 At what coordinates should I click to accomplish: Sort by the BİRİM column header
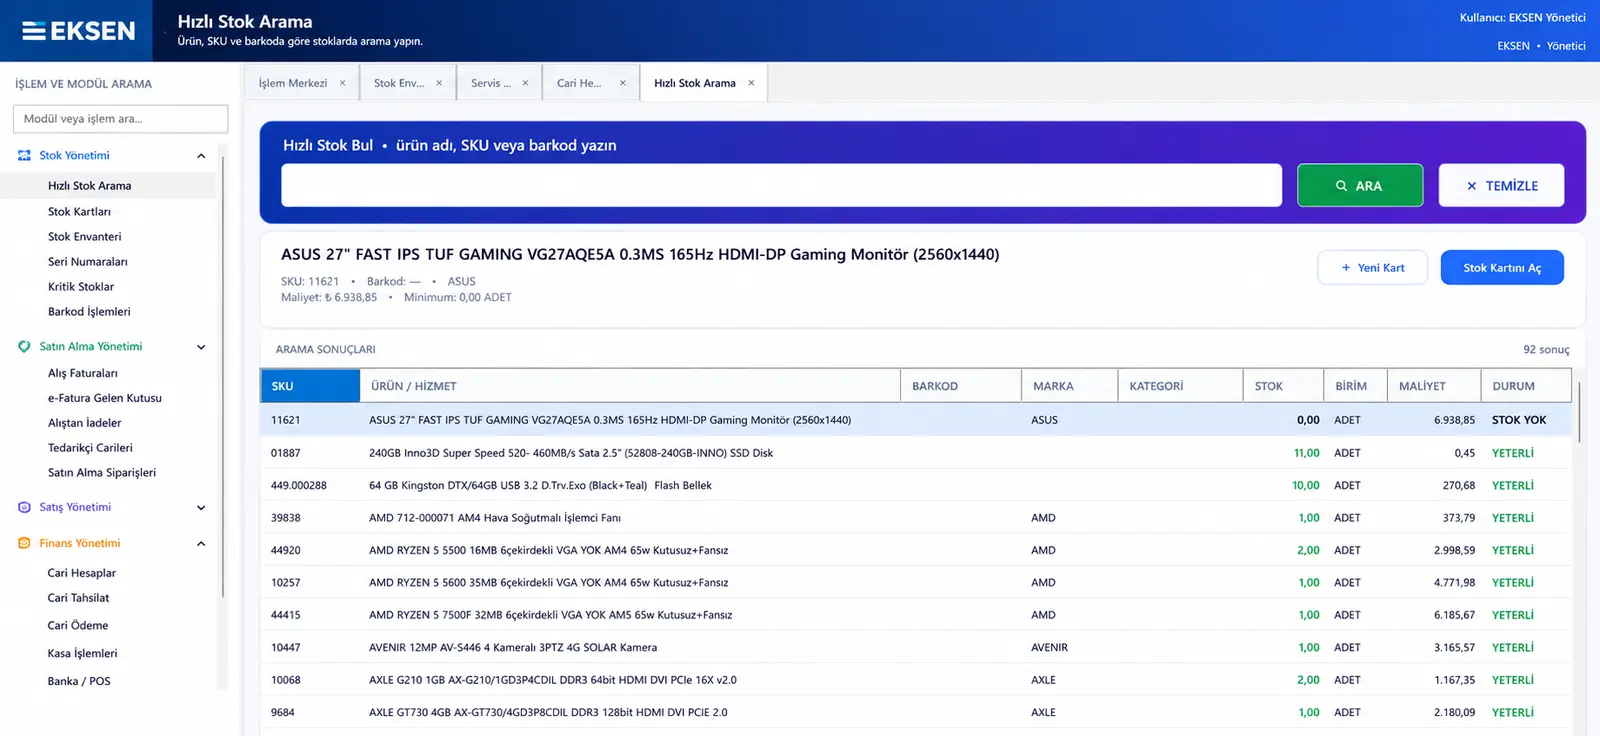coord(1356,386)
